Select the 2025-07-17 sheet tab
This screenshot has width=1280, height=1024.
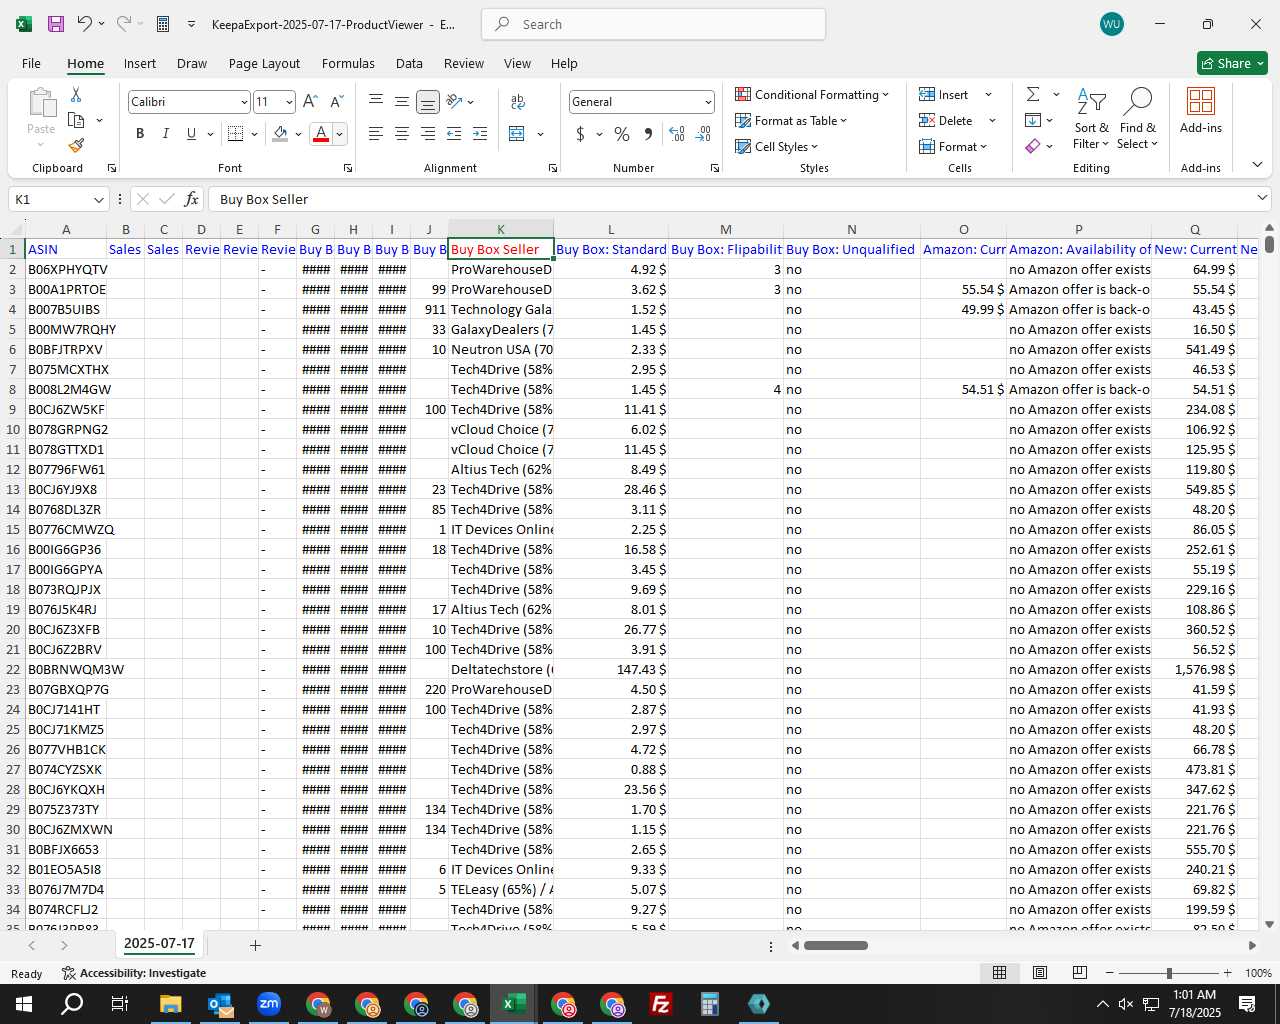point(159,944)
